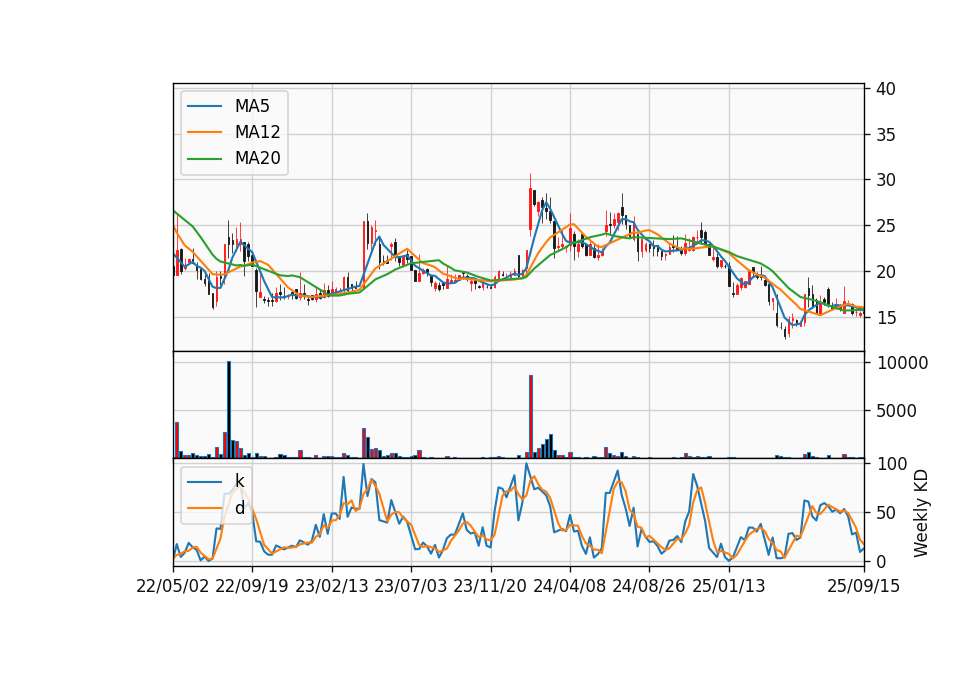
Task: Click the KD axis value 50
Action: [885, 513]
